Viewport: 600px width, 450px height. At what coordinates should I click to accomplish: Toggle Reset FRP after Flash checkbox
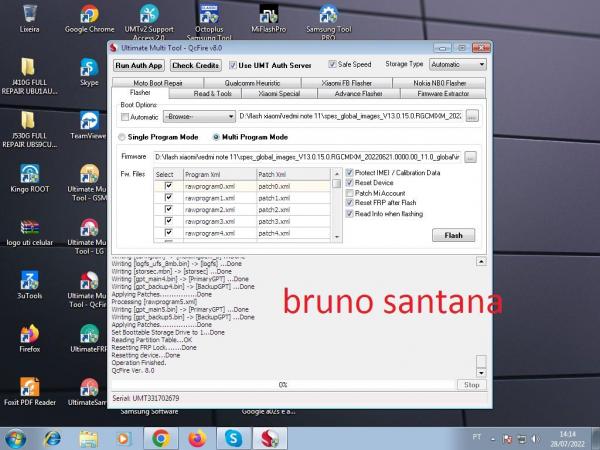[x=349, y=202]
